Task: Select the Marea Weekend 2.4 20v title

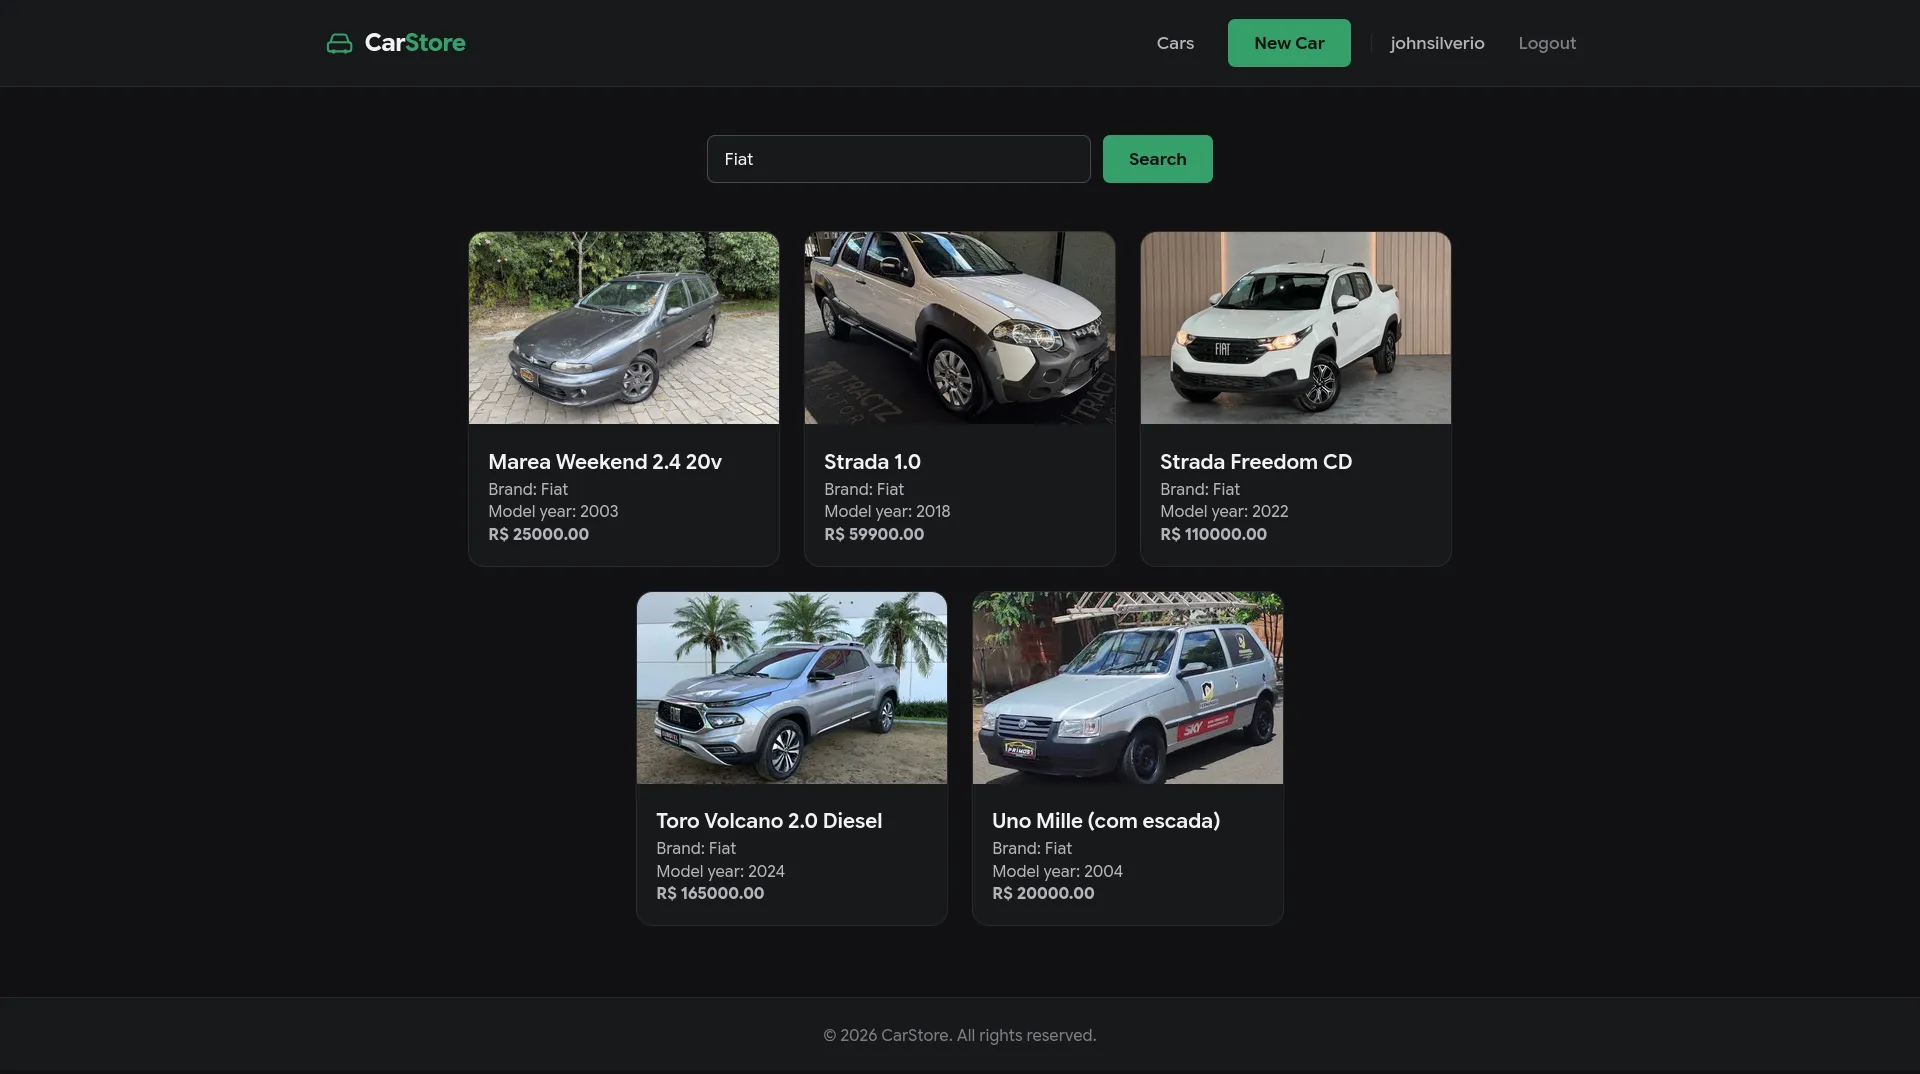Action: 605,462
